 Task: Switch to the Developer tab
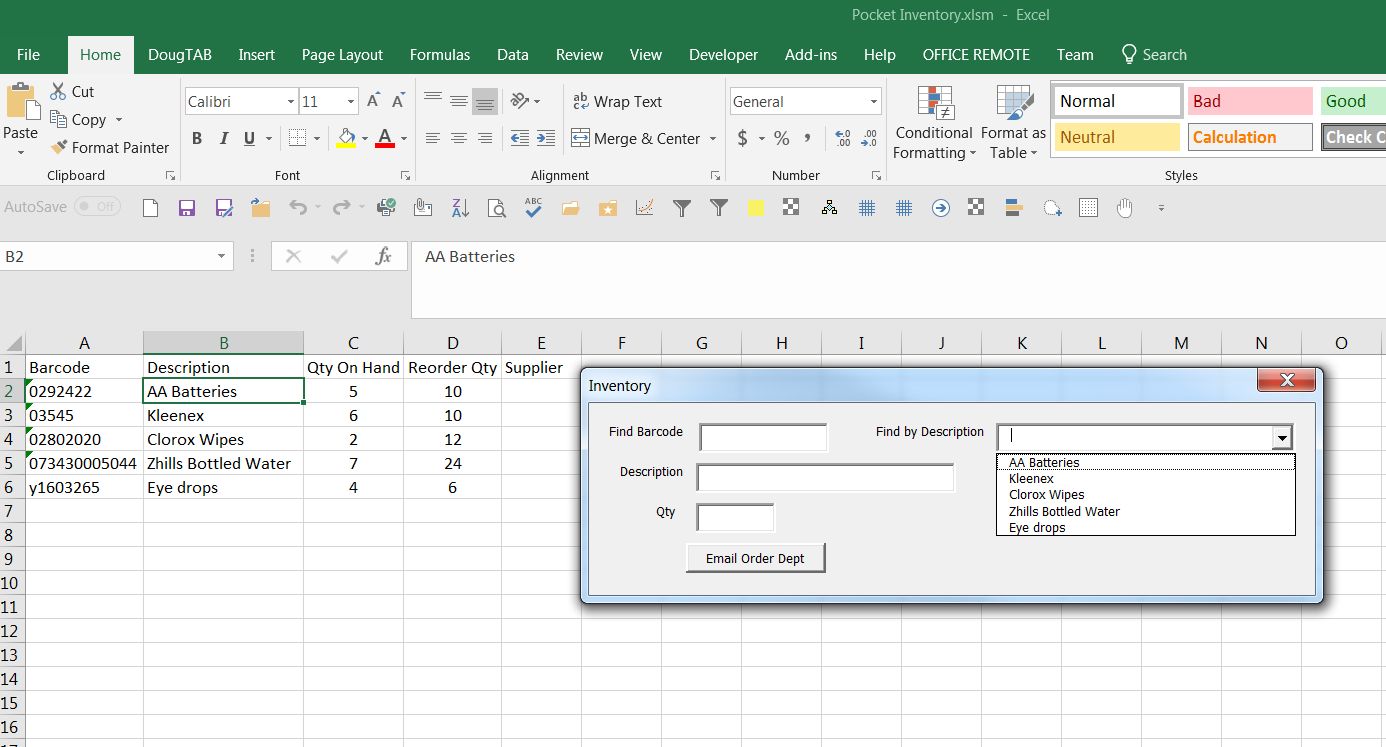pos(723,55)
